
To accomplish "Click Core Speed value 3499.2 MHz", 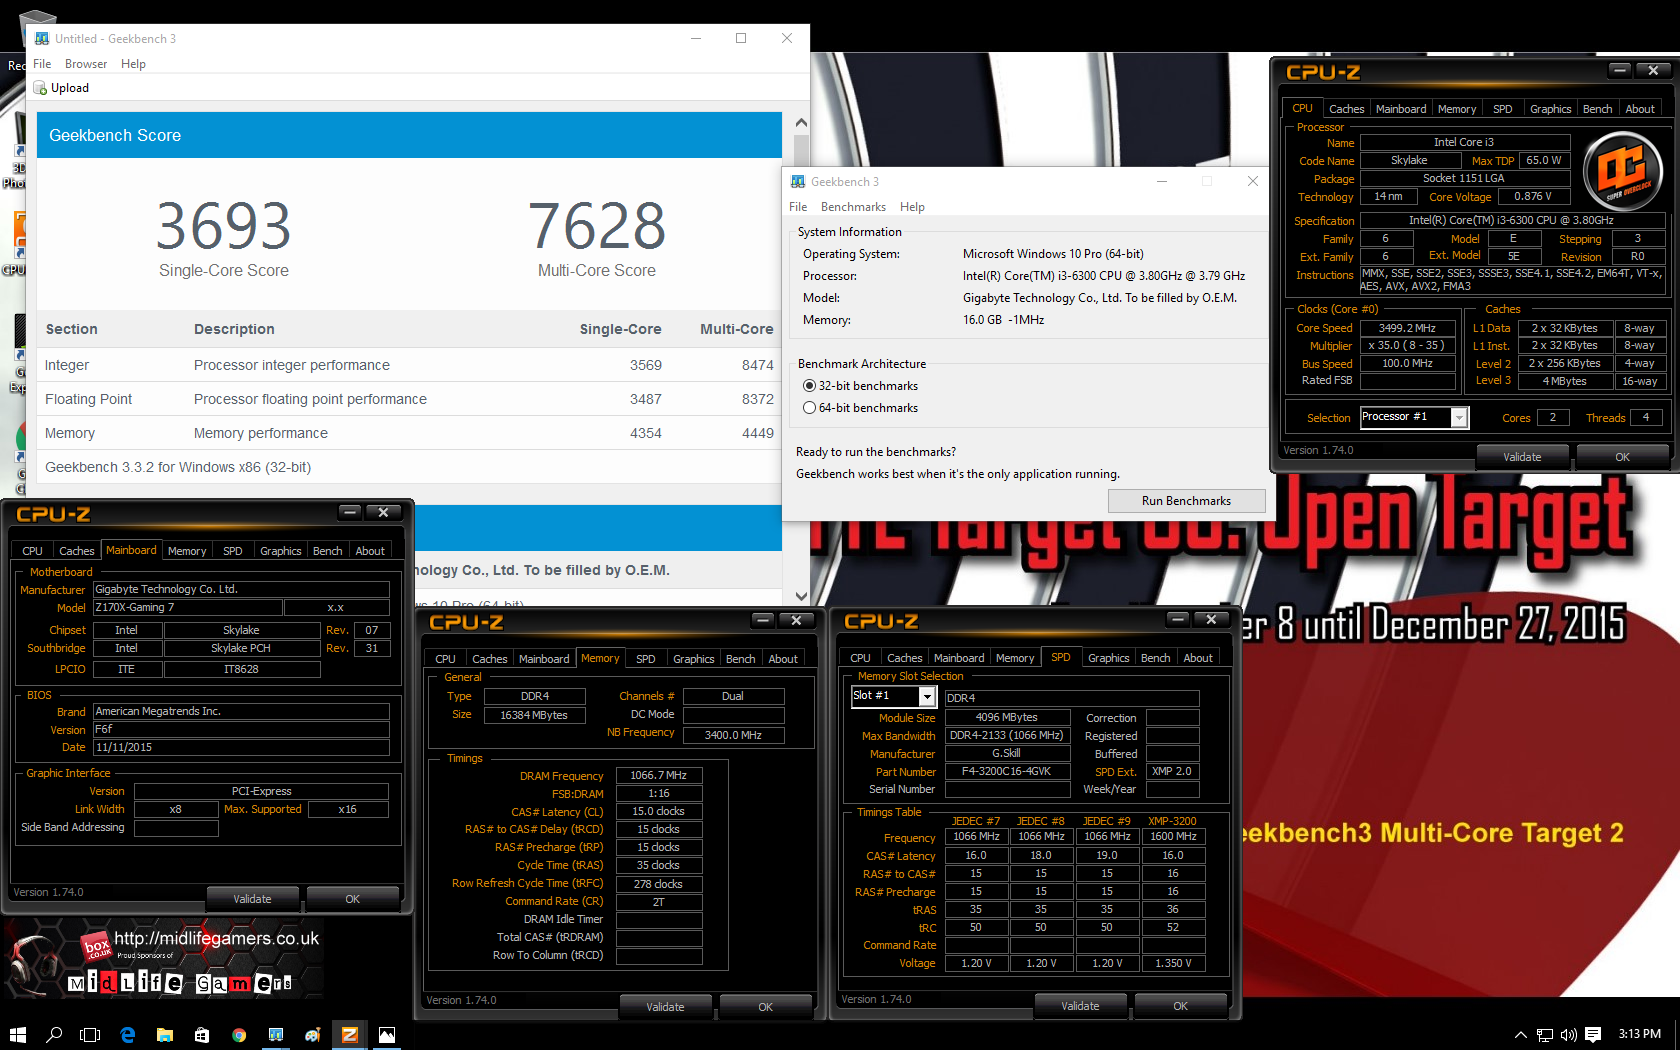I will click(1407, 328).
